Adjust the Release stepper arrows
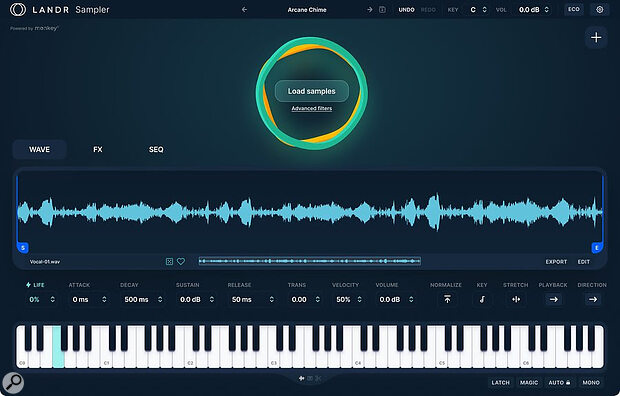Viewport: 620px width, 396px height. click(271, 299)
